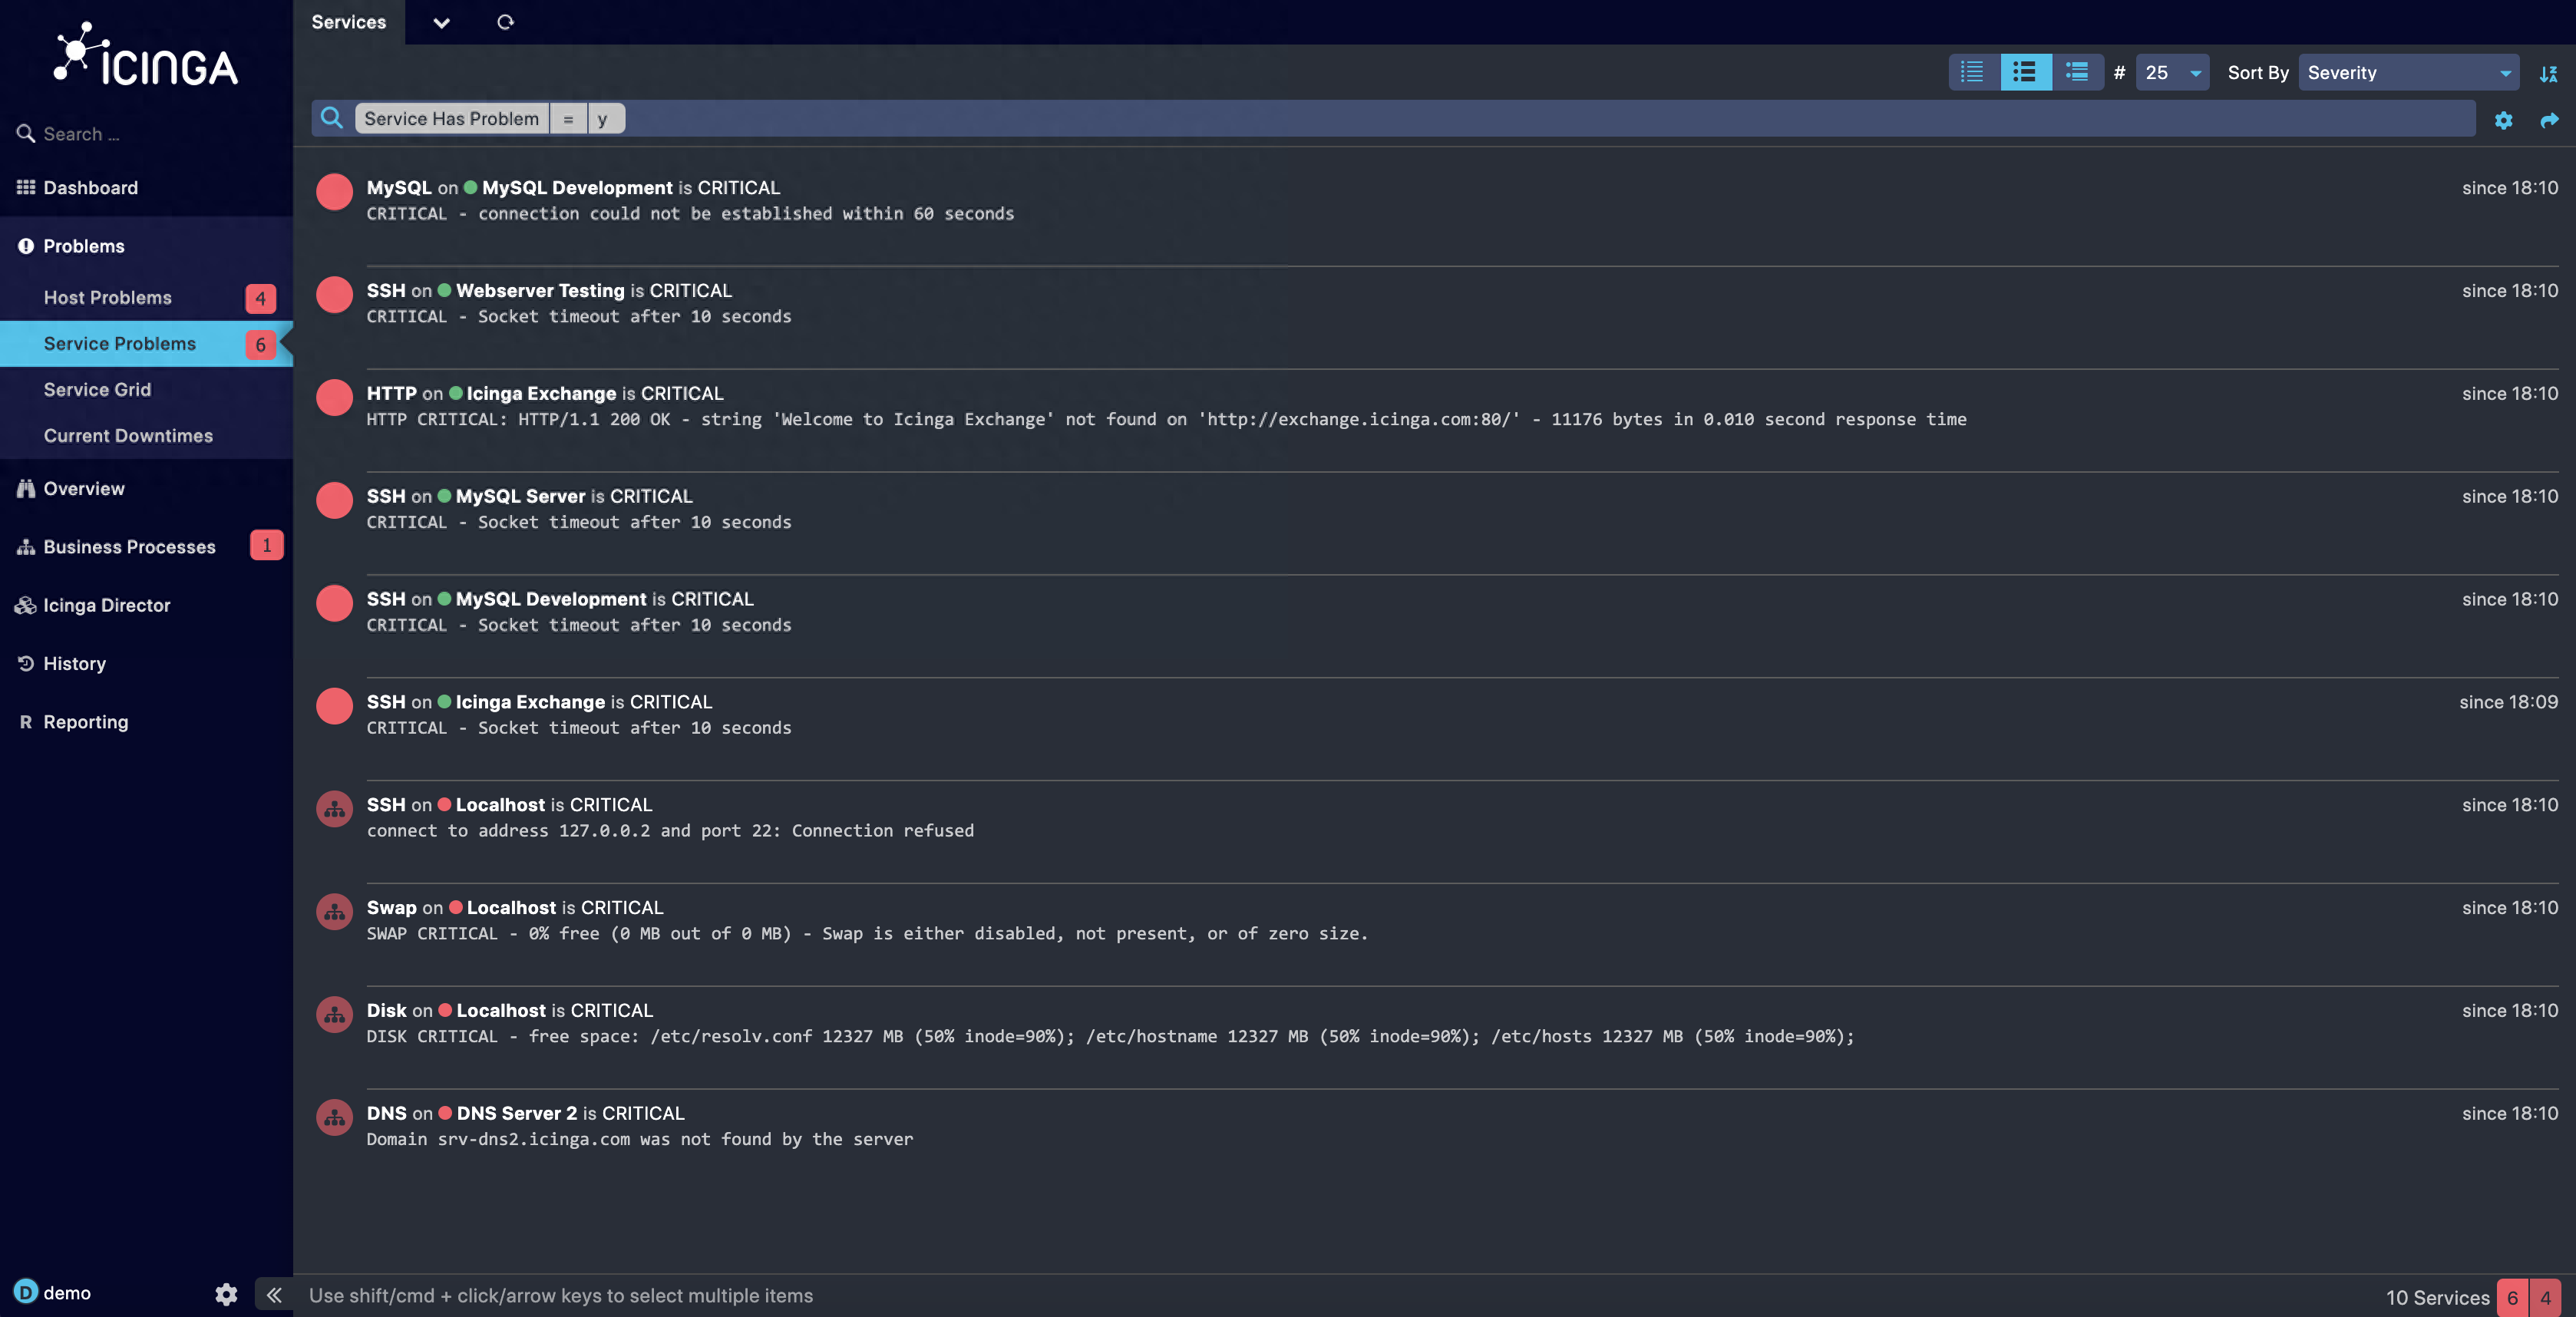Click the filter settings gear icon
The height and width of the screenshot is (1317, 2576).
(x=2503, y=120)
